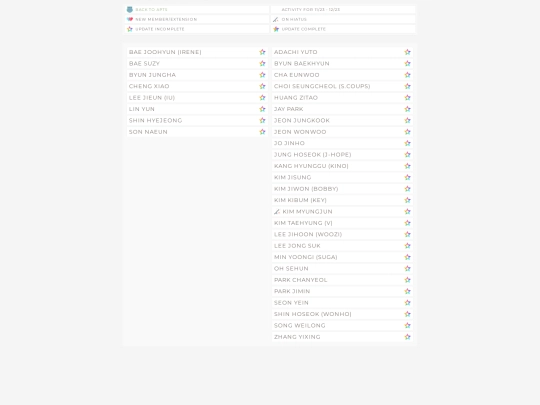Select the Byun Baekhyun name
The height and width of the screenshot is (405, 540).
pyautogui.click(x=302, y=63)
